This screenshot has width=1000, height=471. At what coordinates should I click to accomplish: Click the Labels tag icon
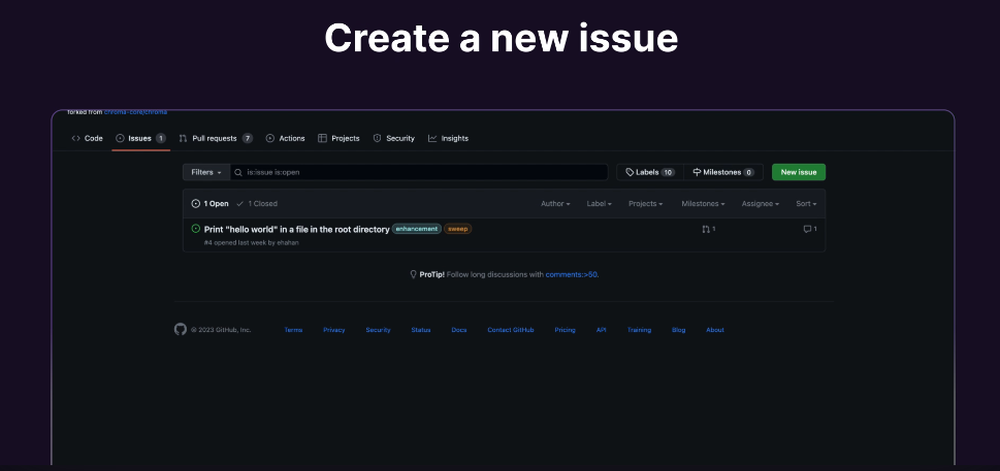629,172
